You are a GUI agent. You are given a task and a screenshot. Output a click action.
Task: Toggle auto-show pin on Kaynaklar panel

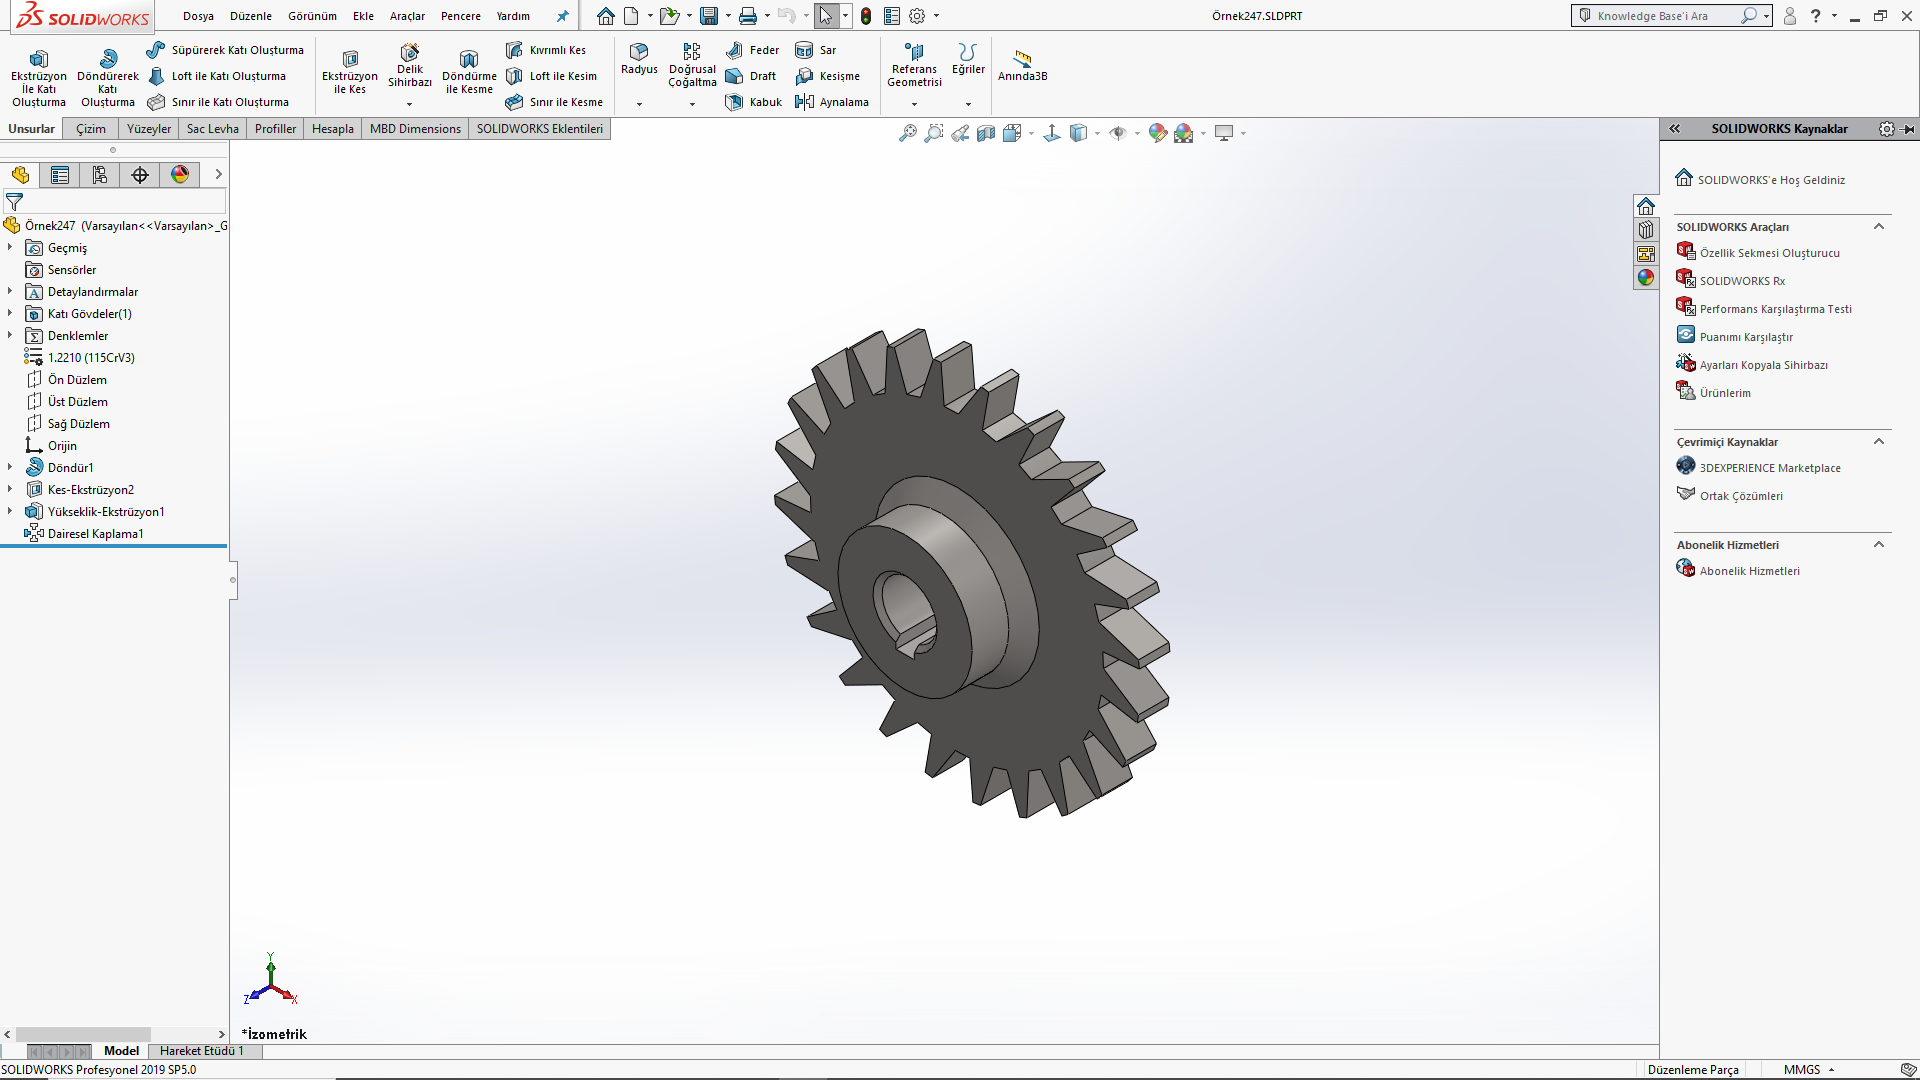point(1909,129)
